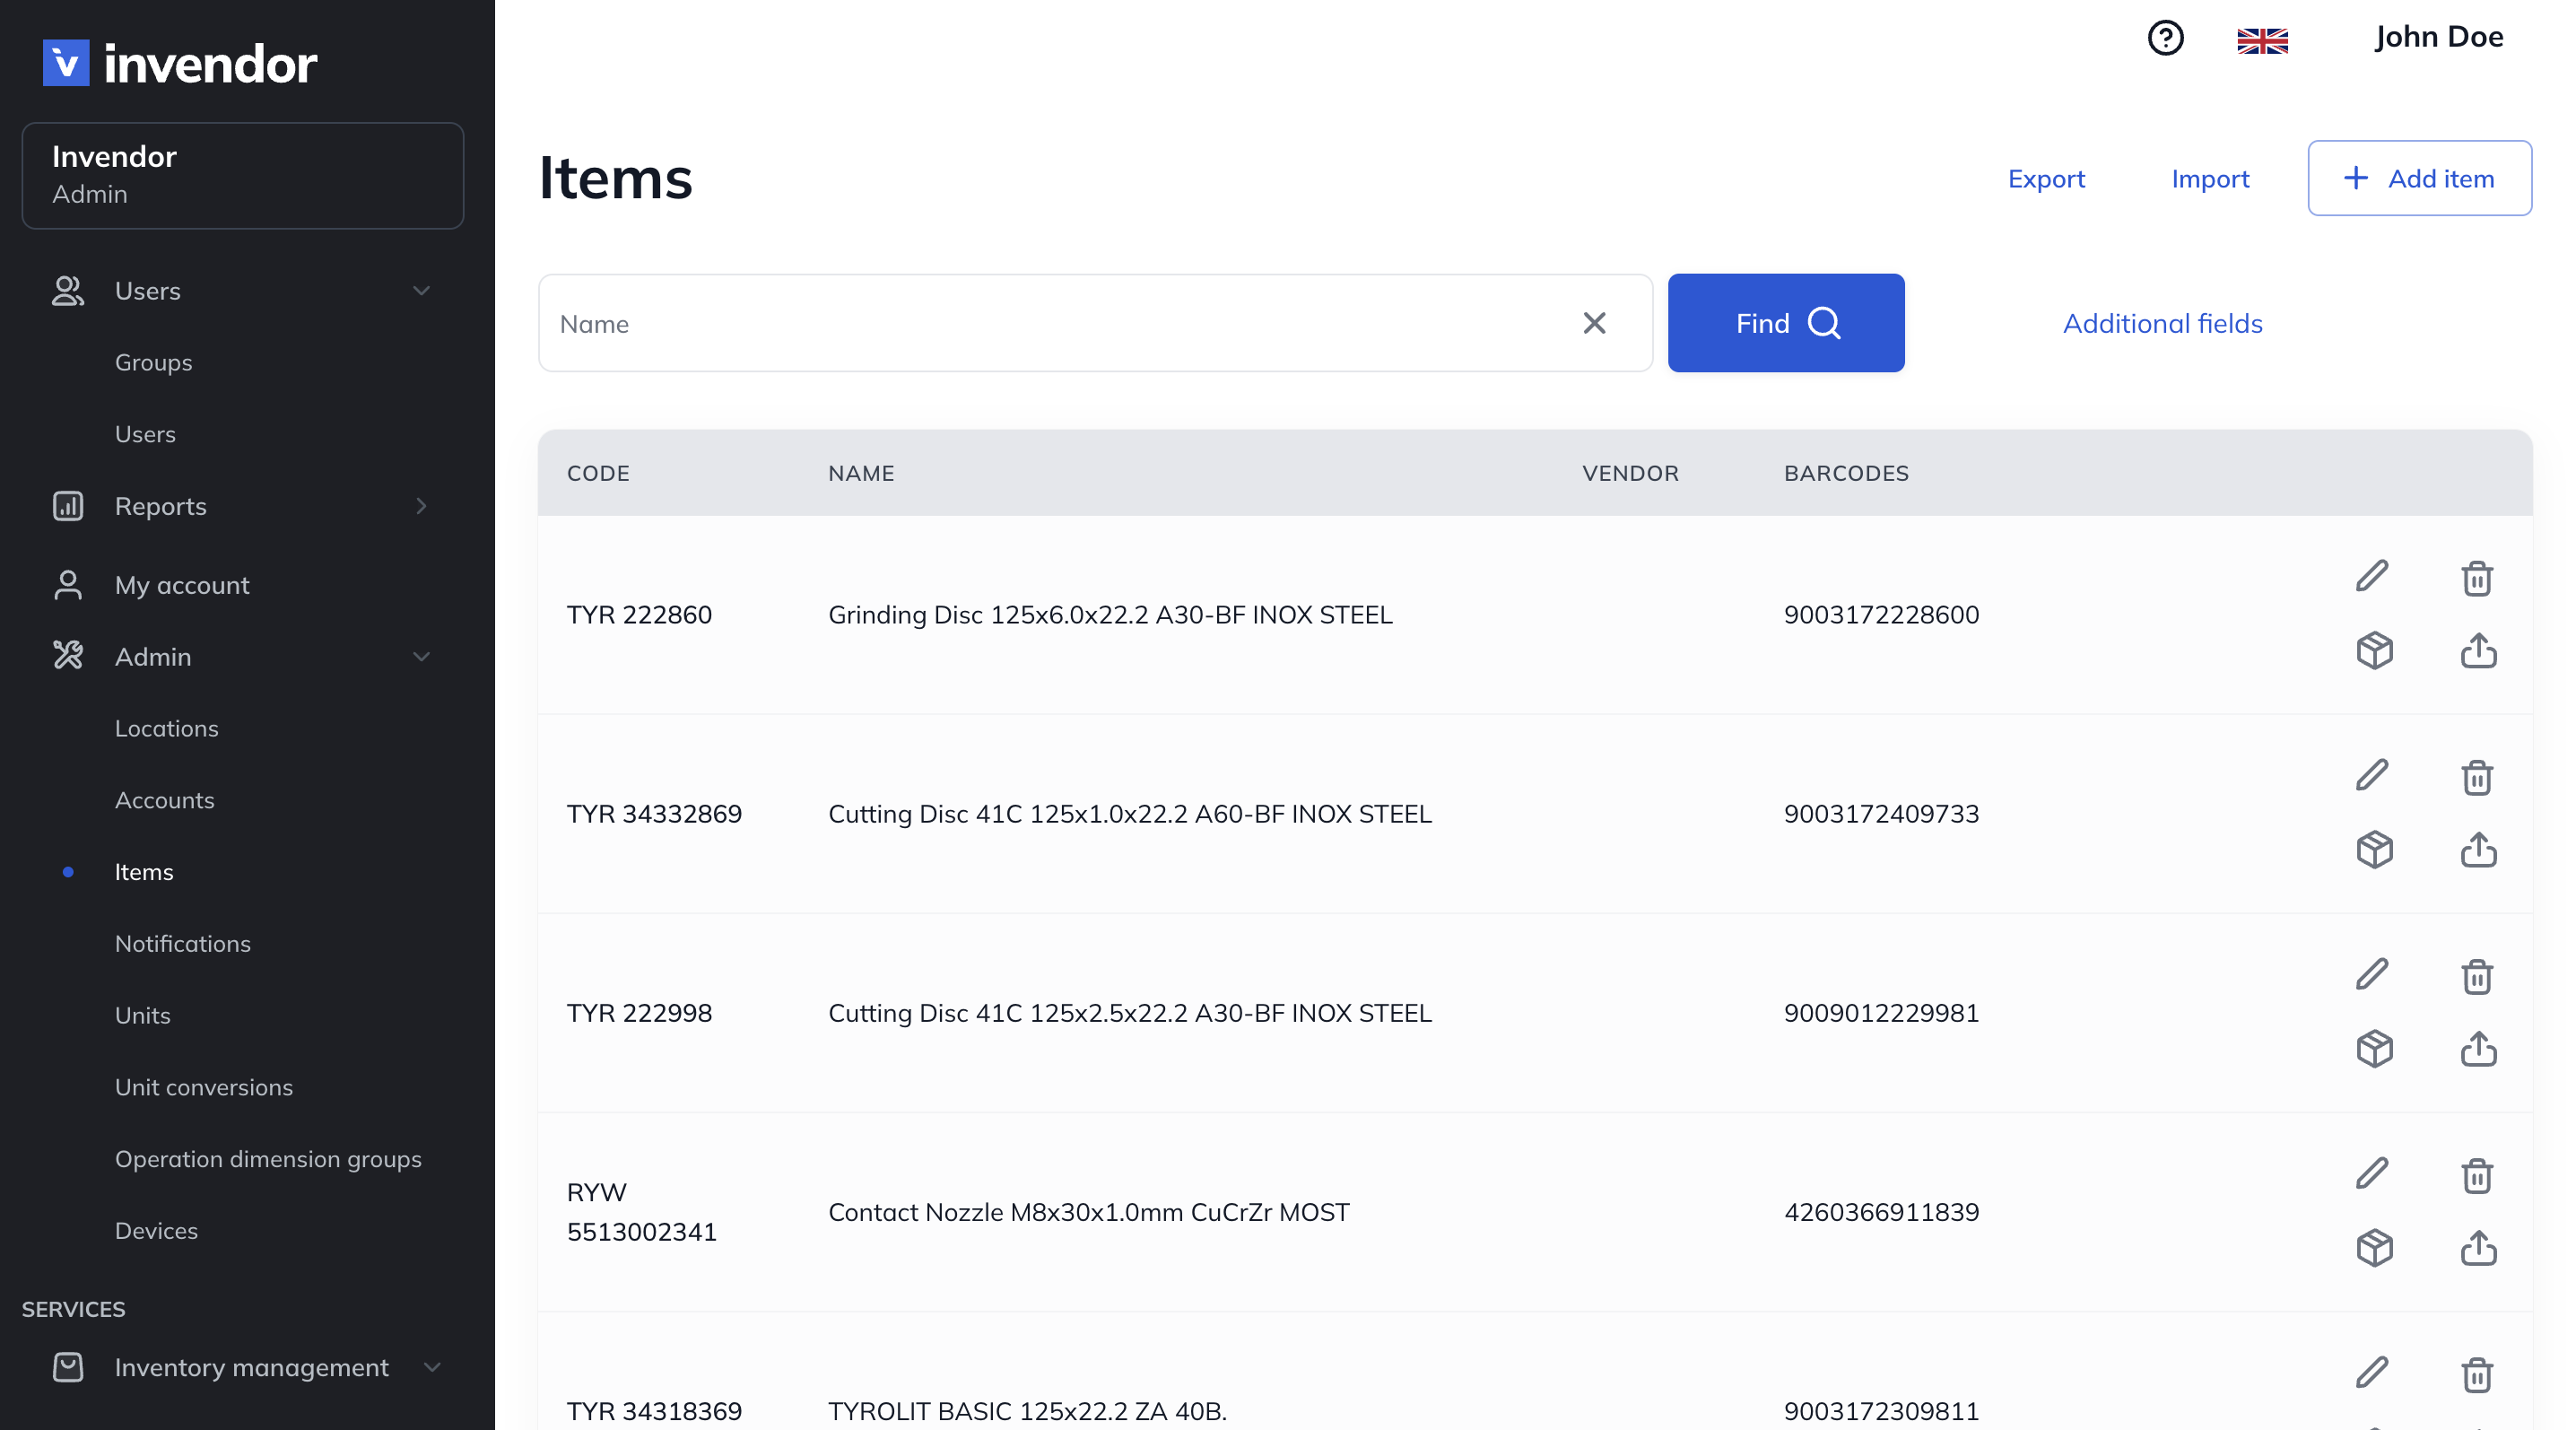Image resolution: width=2576 pixels, height=1430 pixels.
Task: Select the Reports icon in the sidebar
Action: click(67, 506)
